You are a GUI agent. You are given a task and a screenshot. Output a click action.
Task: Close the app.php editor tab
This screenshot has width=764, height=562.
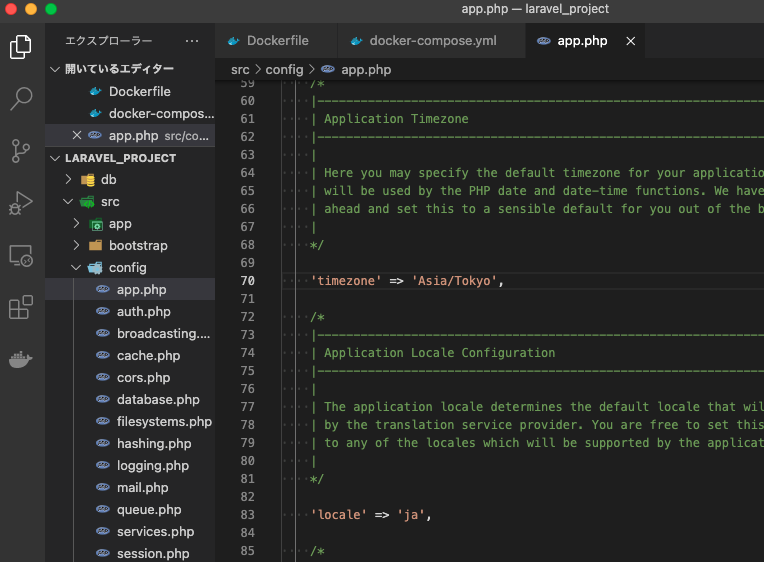point(630,41)
